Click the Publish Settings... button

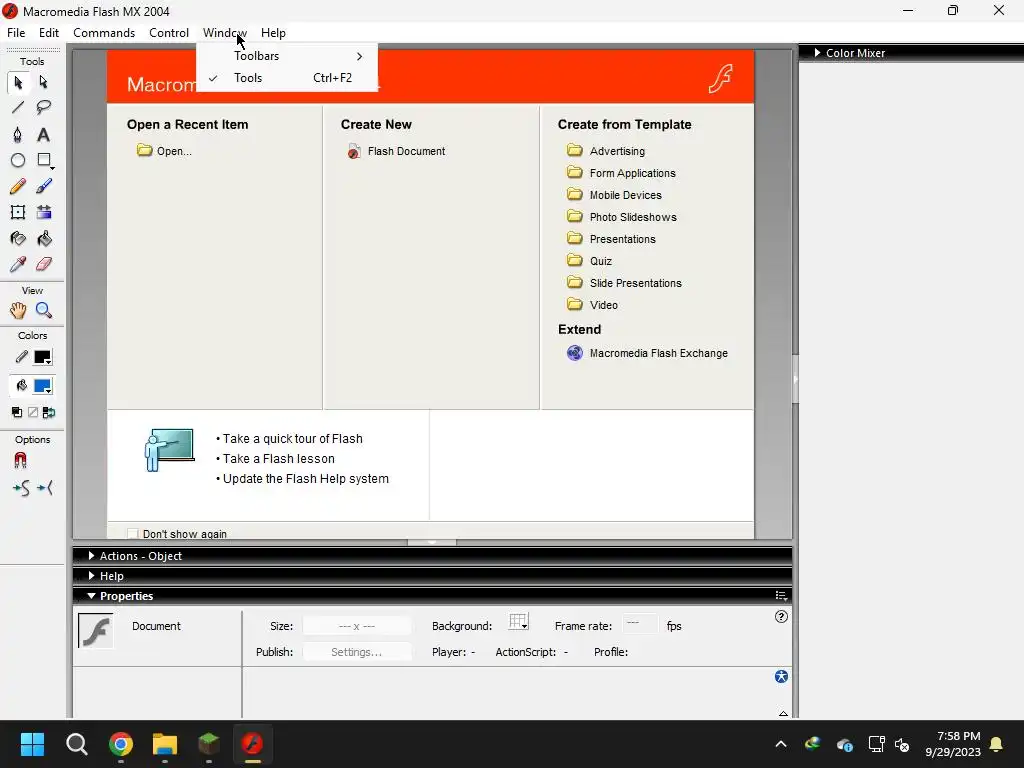(x=357, y=652)
